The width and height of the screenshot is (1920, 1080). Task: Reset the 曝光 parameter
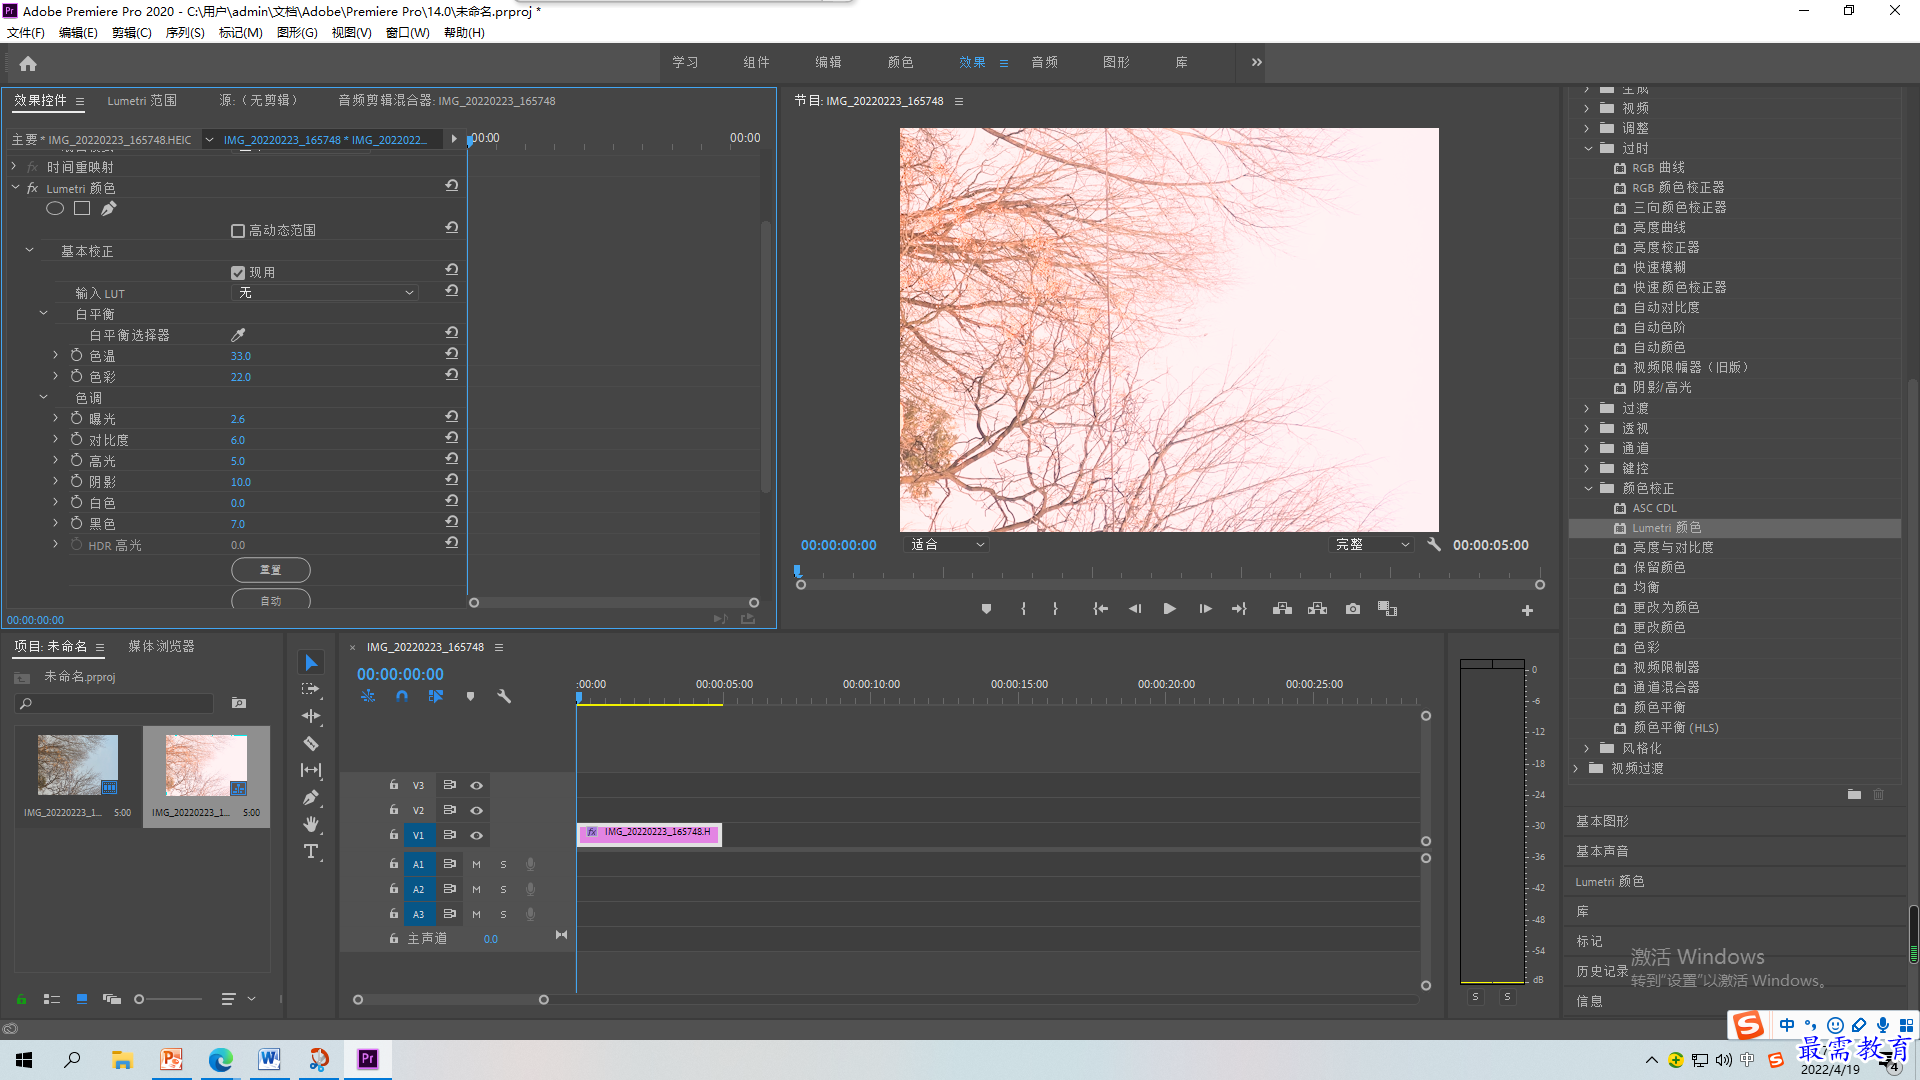(452, 417)
